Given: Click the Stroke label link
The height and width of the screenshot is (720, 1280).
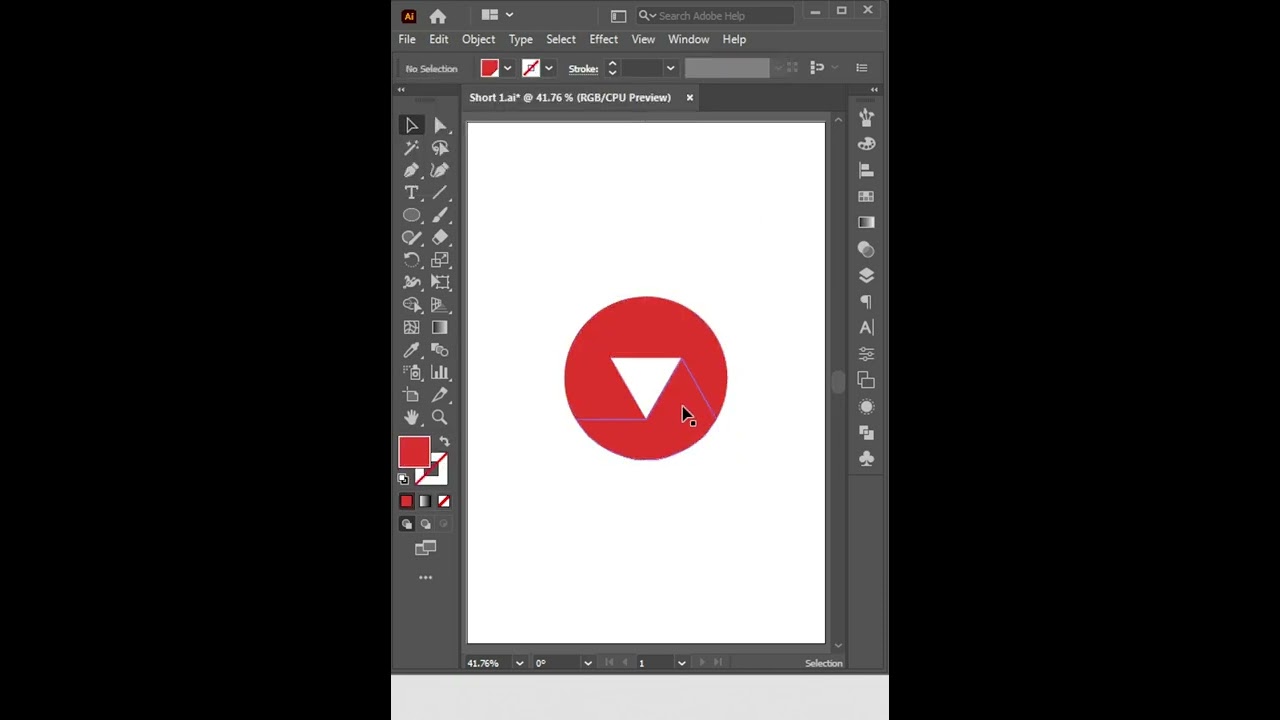Looking at the screenshot, I should (x=583, y=69).
